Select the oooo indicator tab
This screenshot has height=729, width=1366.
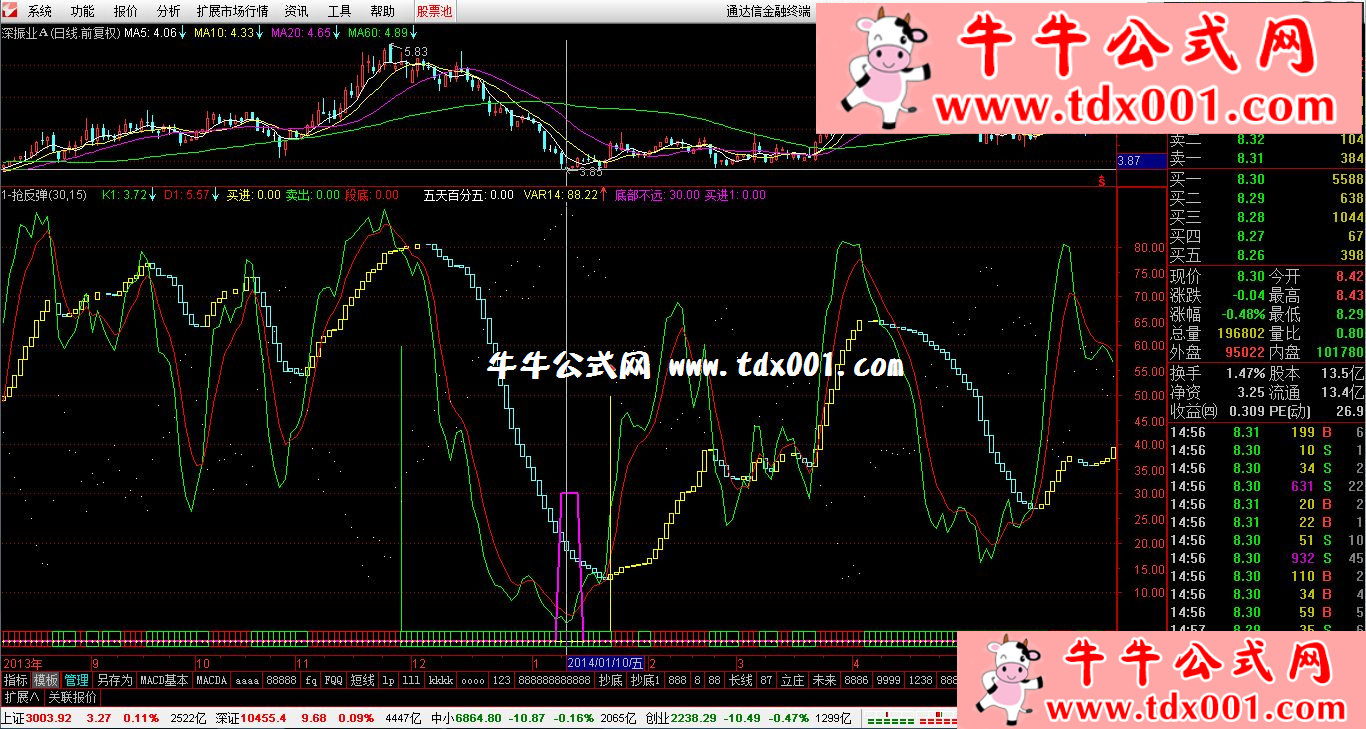click(474, 680)
